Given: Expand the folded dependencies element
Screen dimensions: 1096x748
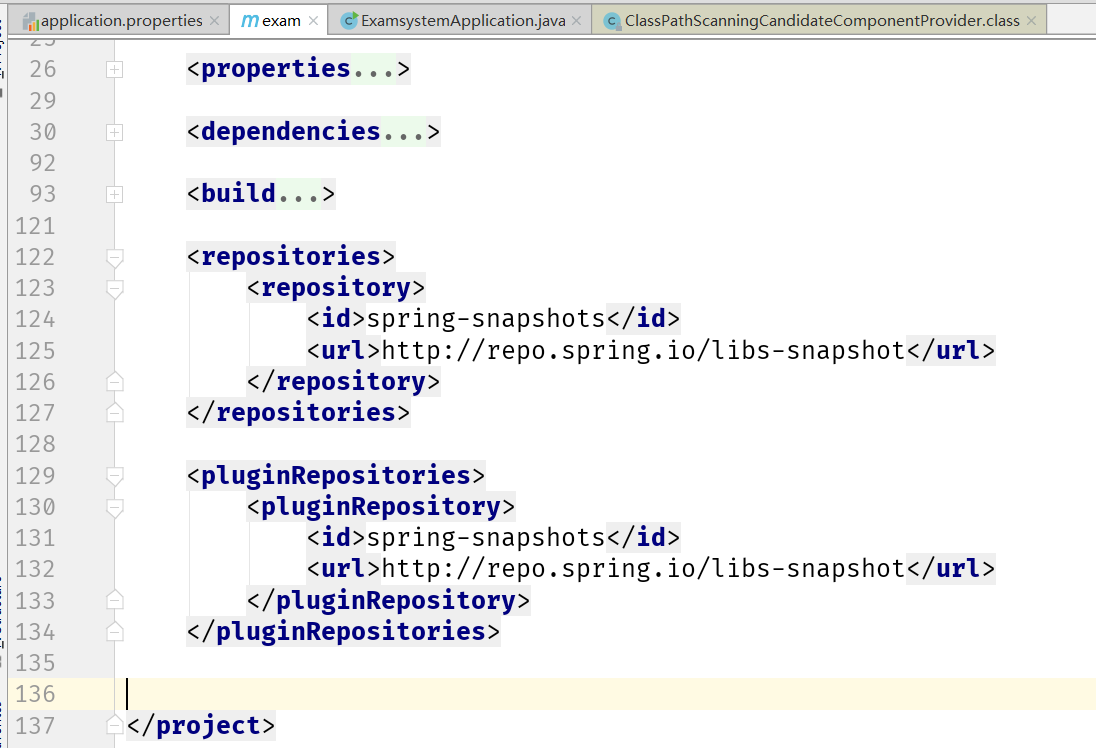Looking at the screenshot, I should (114, 131).
